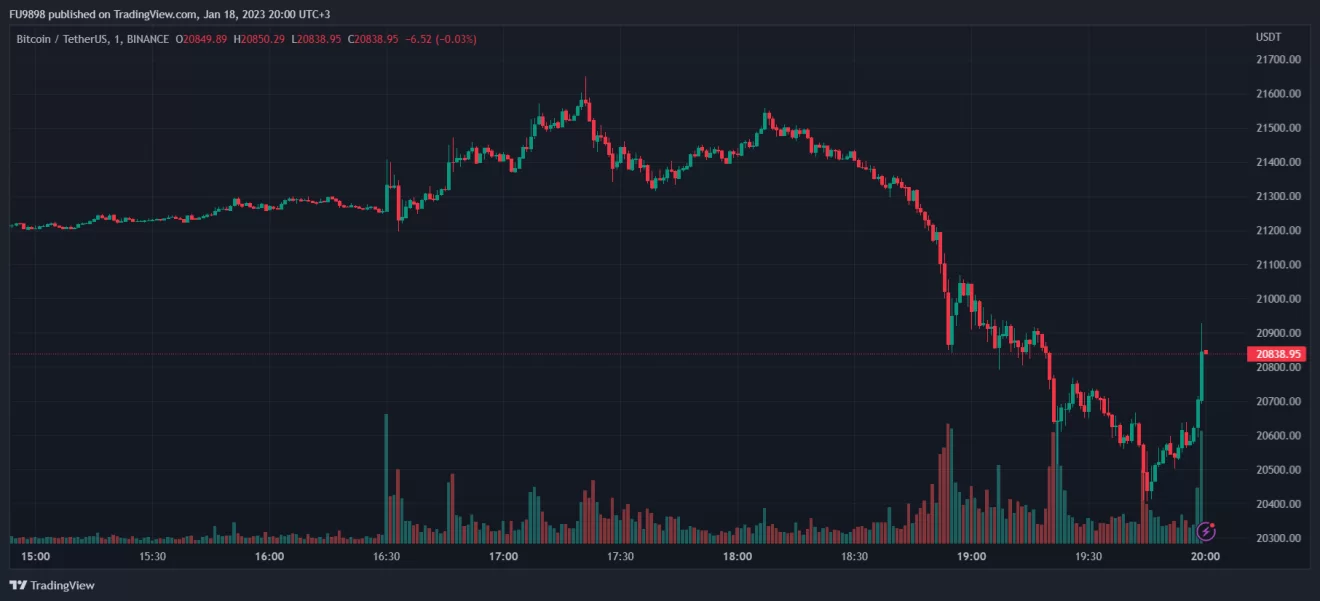Select the 20:00 time axis marker

click(x=1204, y=557)
